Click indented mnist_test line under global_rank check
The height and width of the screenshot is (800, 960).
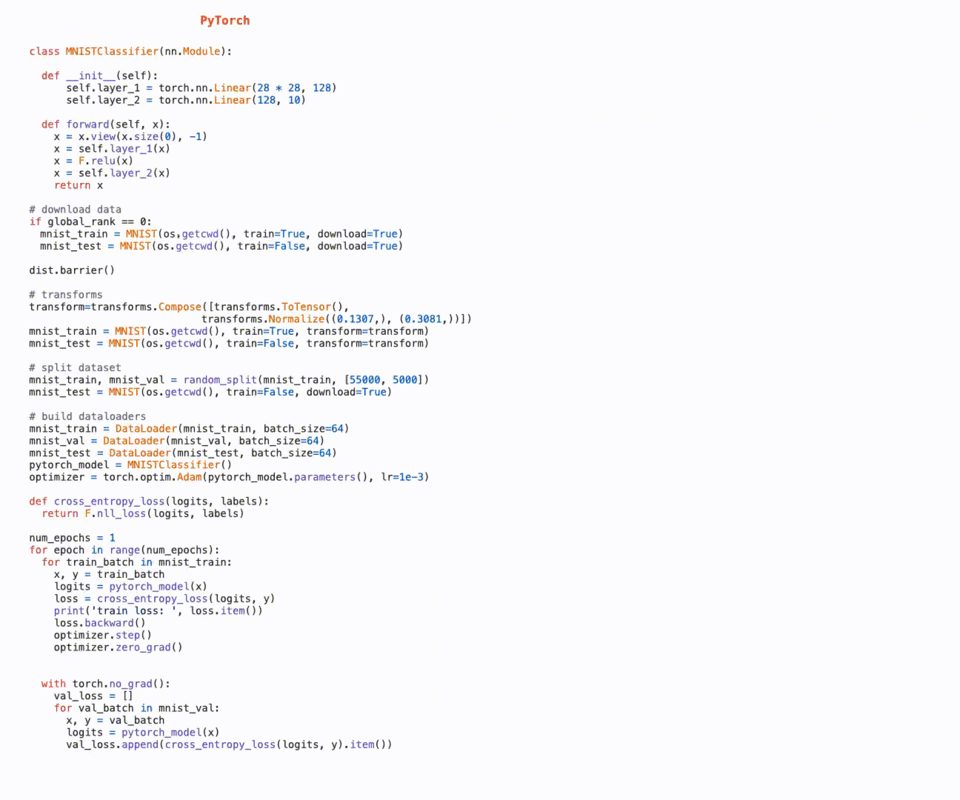pyautogui.click(x=221, y=246)
